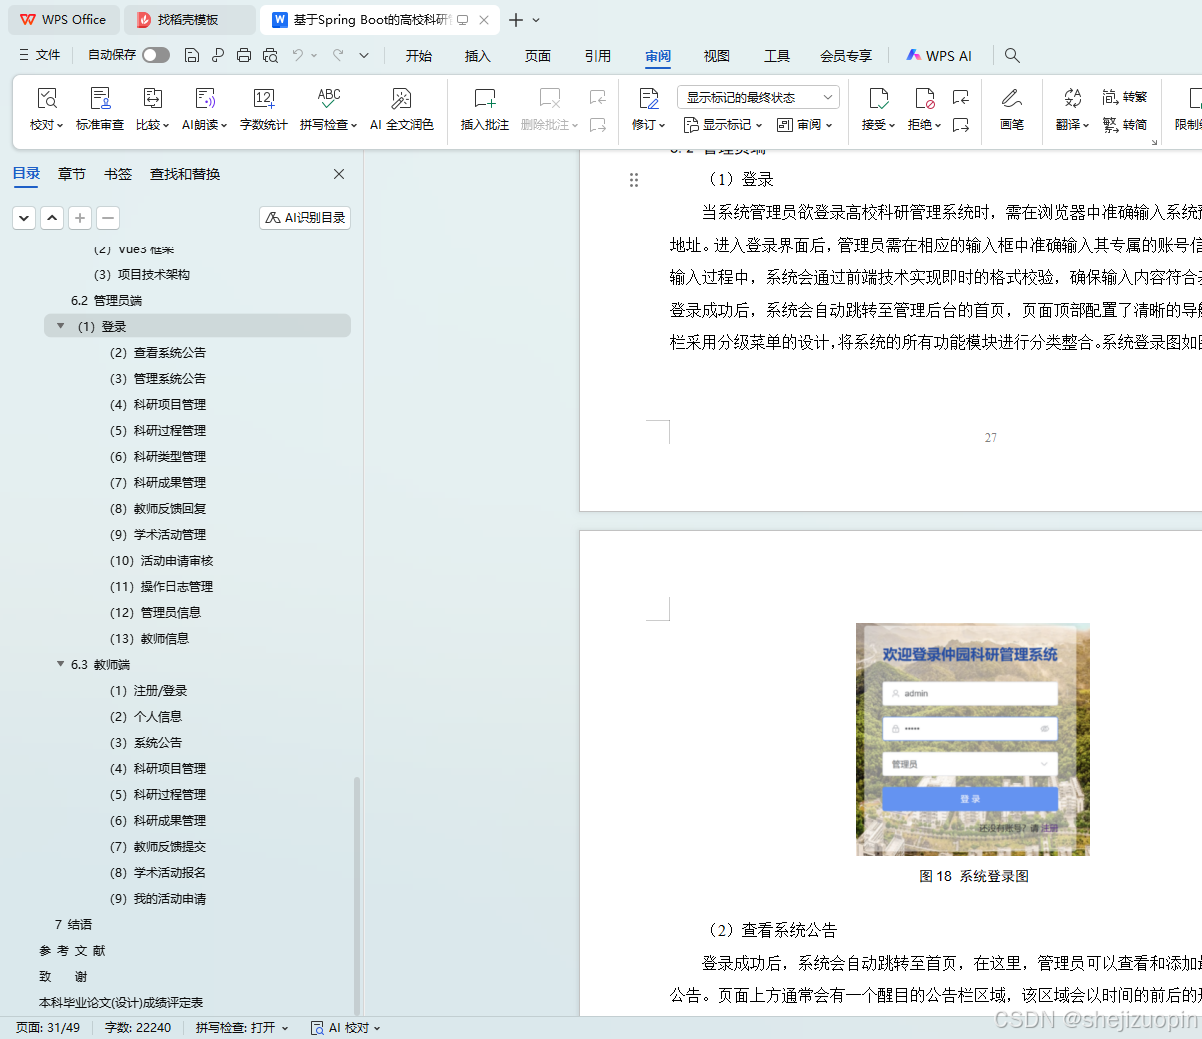
Task: Go to (4) 科研项目管理 under 管理员端
Action: coord(158,404)
